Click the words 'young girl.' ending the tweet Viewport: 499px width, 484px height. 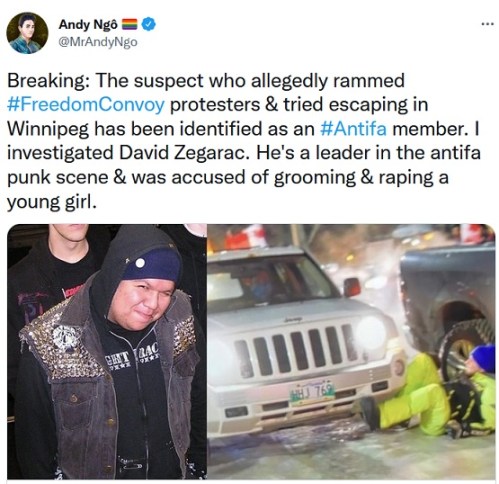coord(52,202)
